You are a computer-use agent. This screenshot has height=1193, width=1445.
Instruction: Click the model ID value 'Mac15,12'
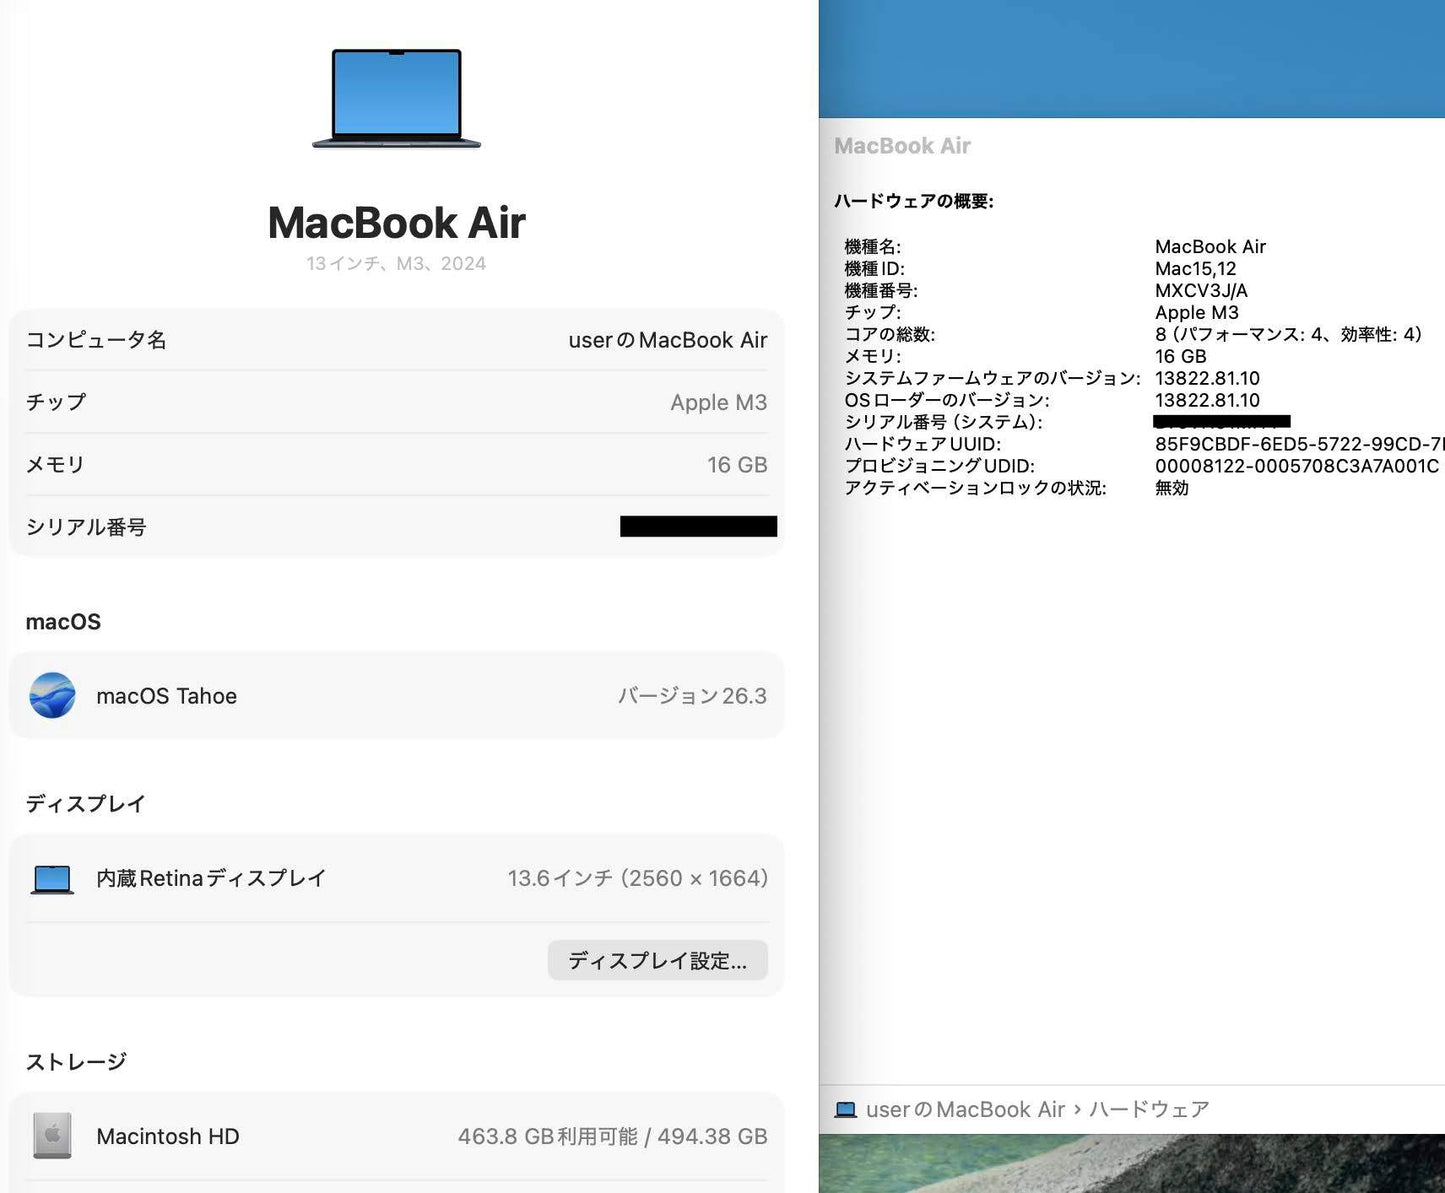click(x=1196, y=269)
